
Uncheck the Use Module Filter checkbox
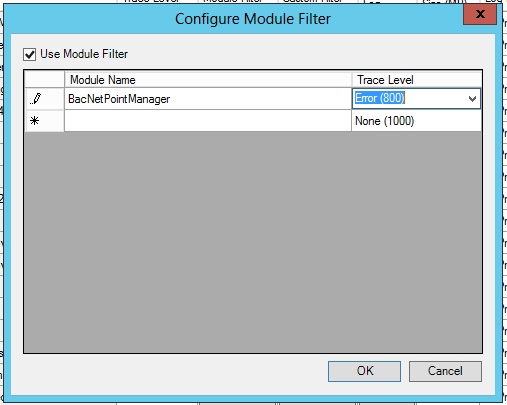tap(29, 54)
